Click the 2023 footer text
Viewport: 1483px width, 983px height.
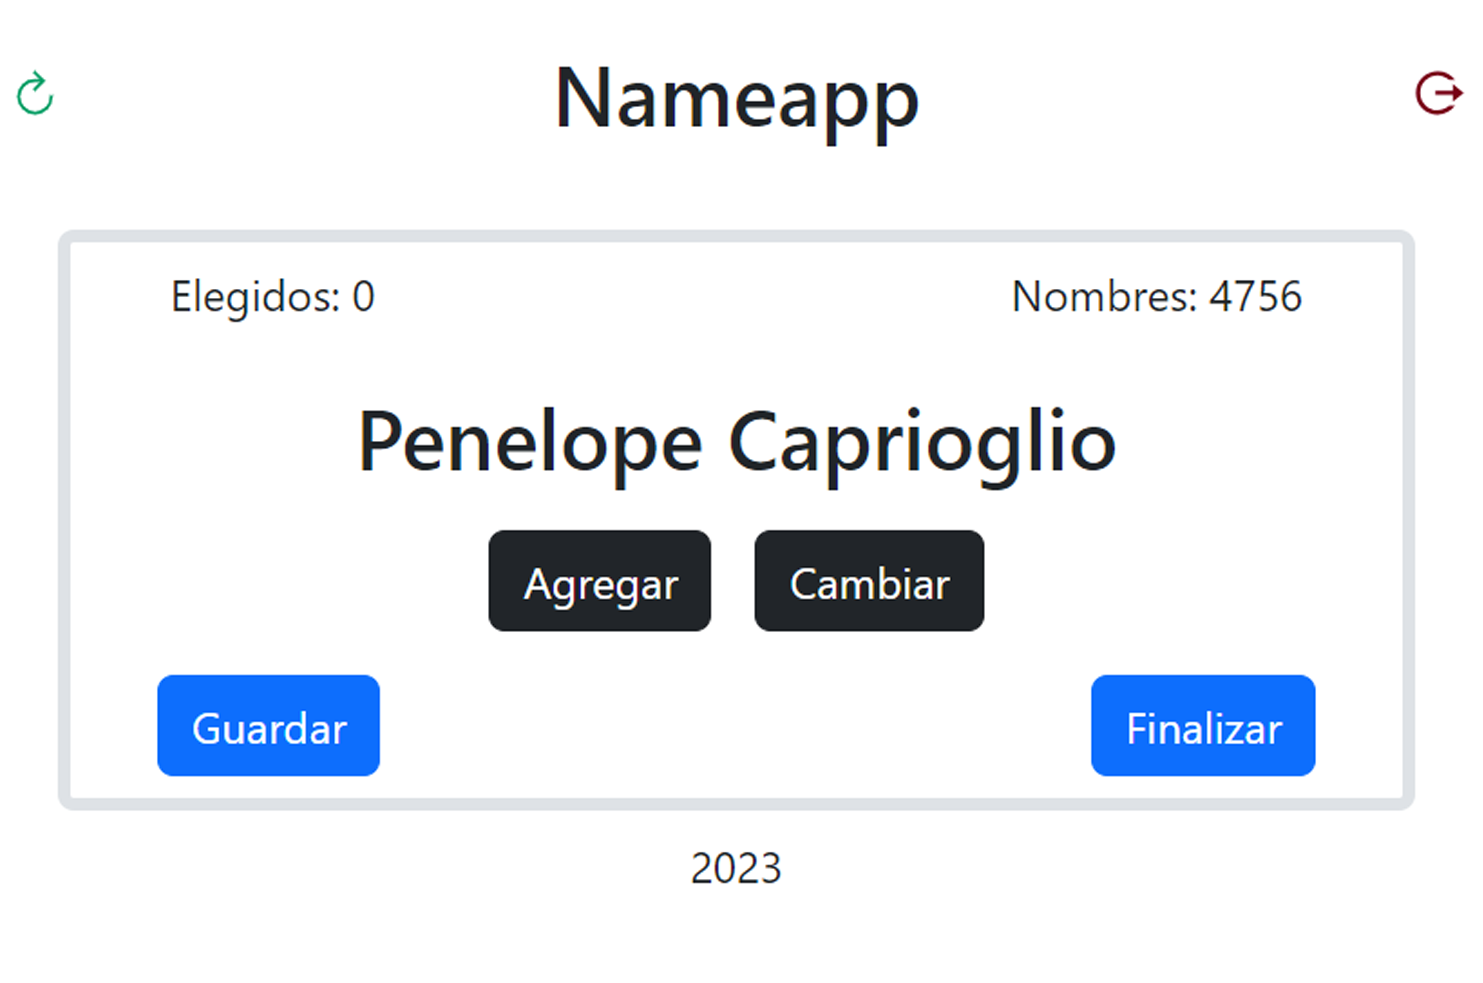pos(736,868)
